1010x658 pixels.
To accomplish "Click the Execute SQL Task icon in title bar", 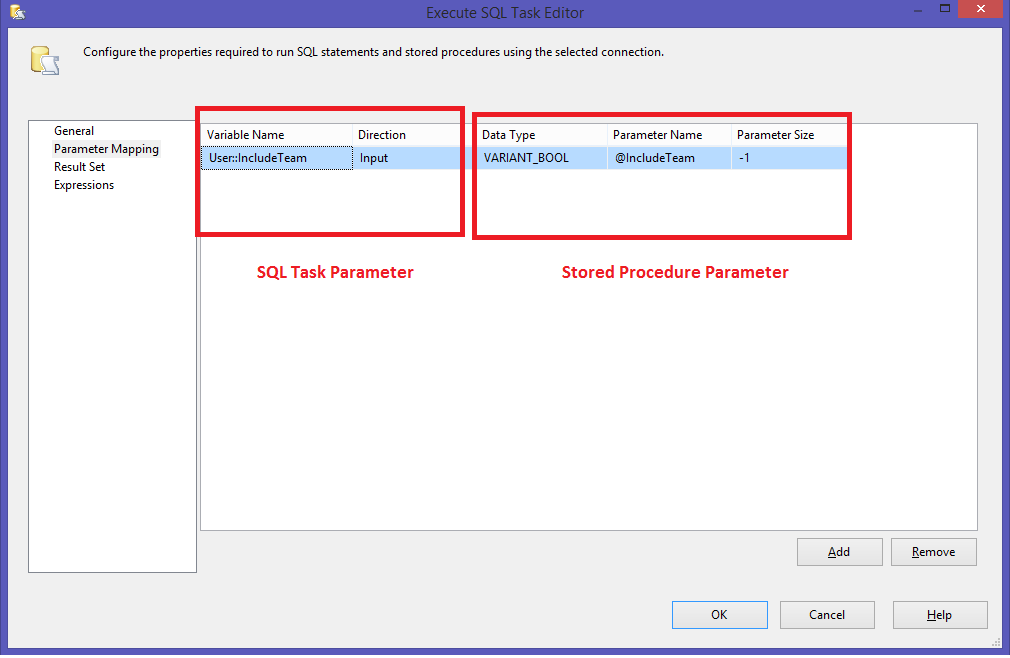I will coord(16,9).
